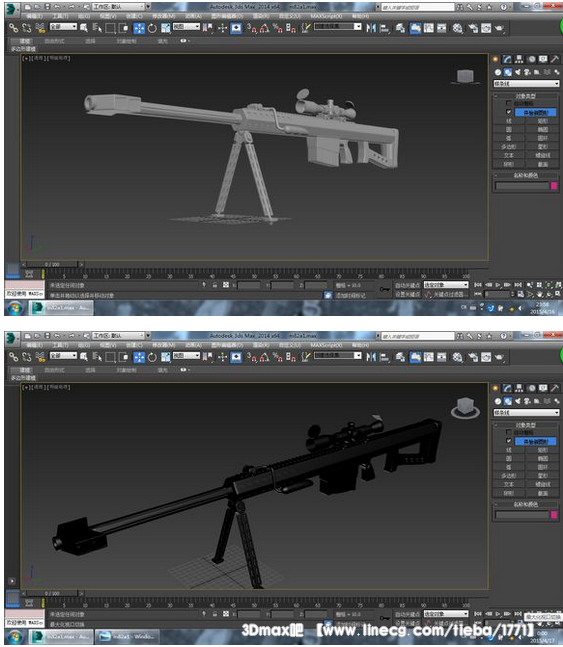563x647 pixels.
Task: Click 自动关键点 Auto Key button in upper screenshot
Action: [407, 285]
